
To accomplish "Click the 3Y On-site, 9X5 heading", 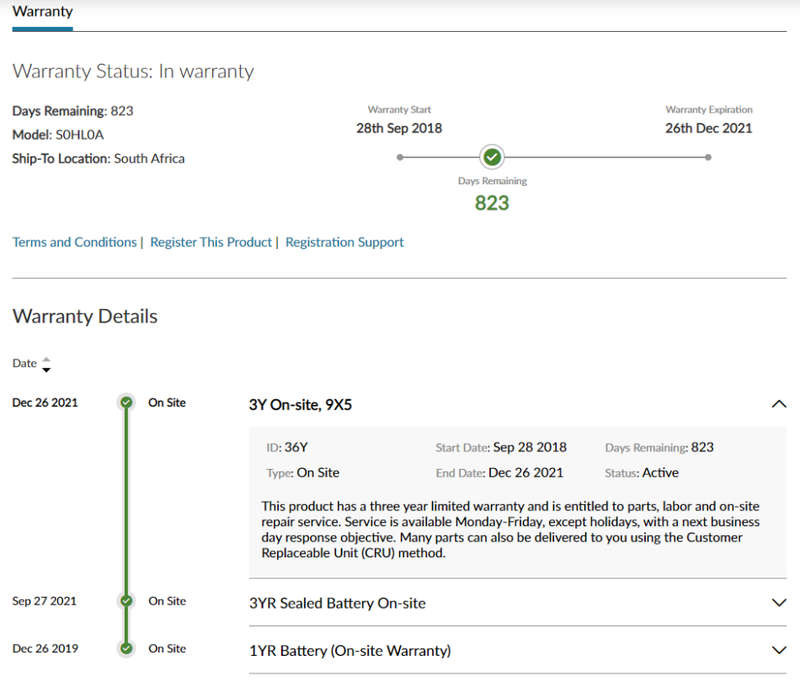I will (301, 404).
